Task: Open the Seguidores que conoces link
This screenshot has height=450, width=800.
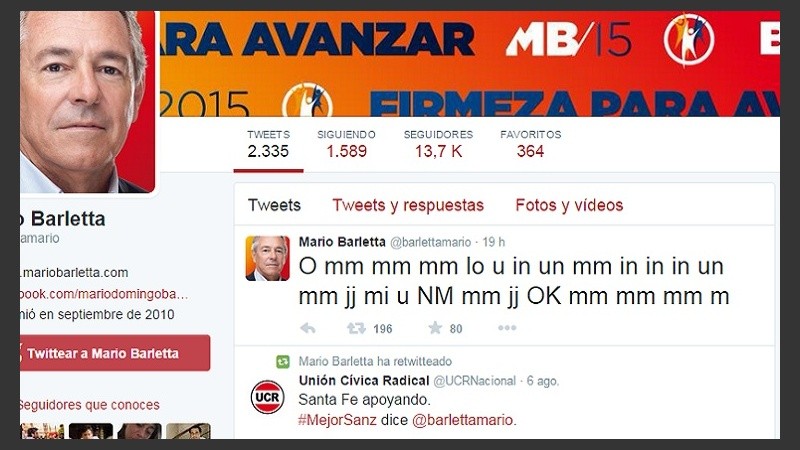Action: (90, 405)
